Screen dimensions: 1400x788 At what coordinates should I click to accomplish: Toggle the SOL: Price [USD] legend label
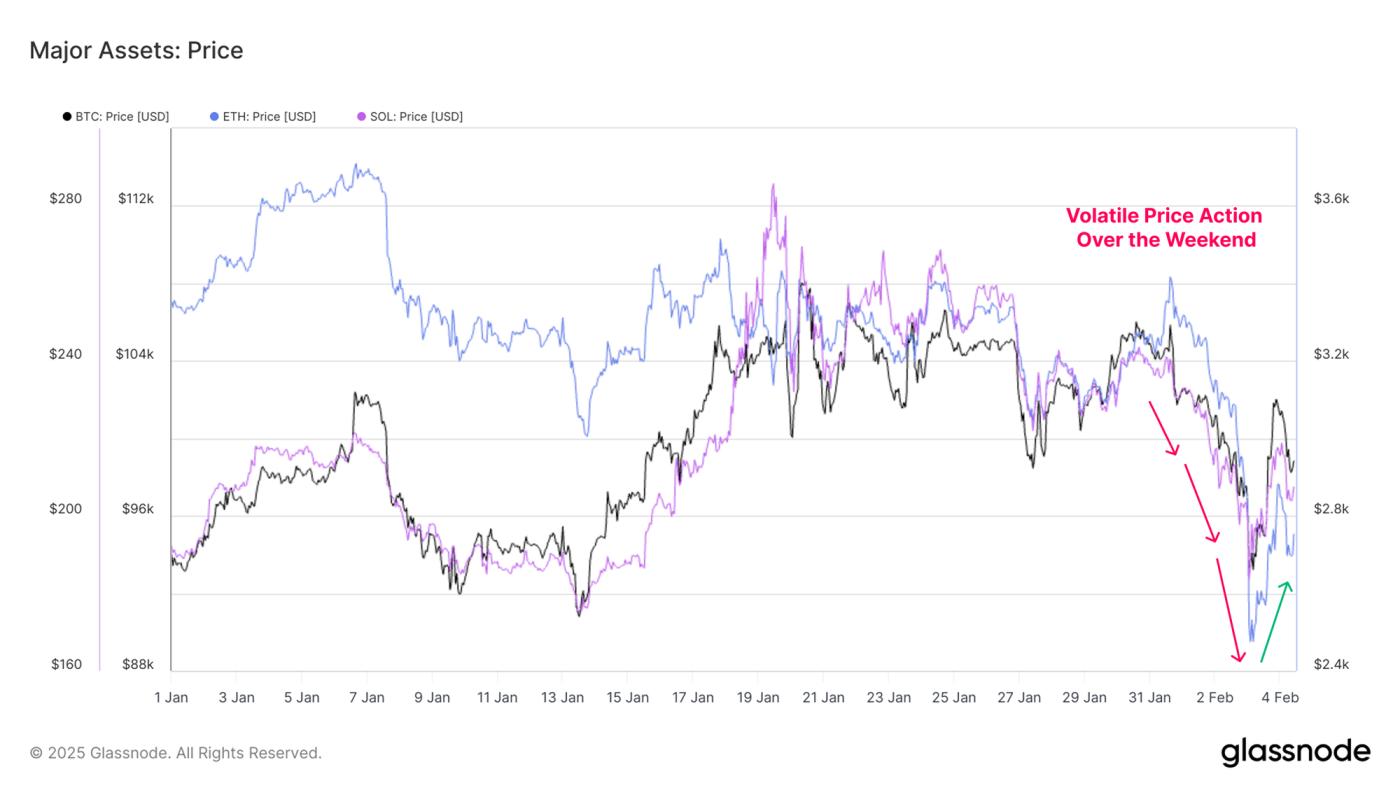point(416,117)
